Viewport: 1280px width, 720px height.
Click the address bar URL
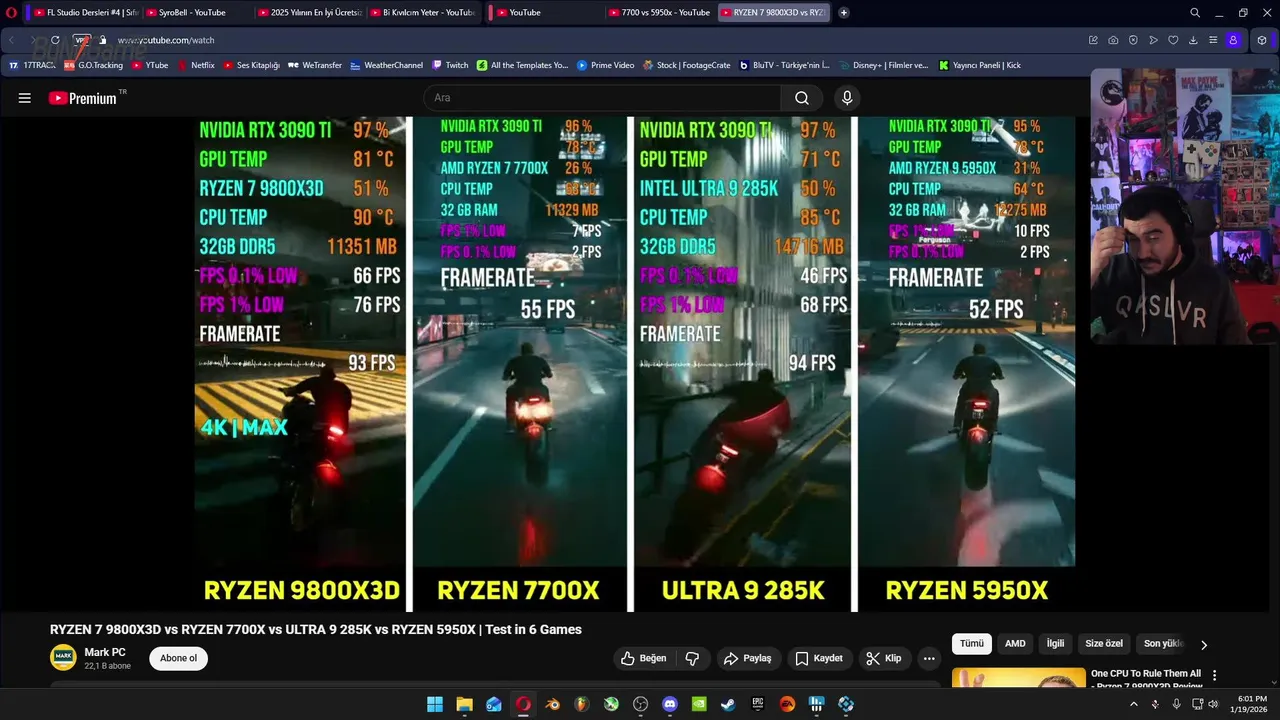pyautogui.click(x=166, y=40)
